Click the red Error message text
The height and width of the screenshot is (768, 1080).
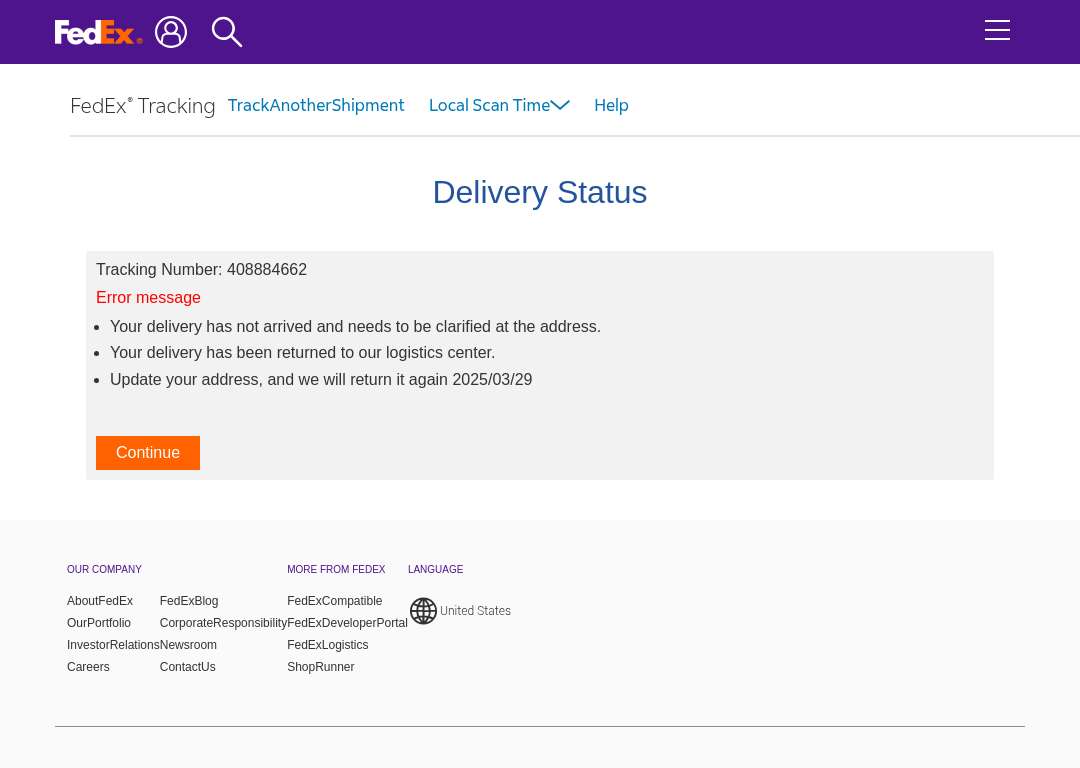148,298
